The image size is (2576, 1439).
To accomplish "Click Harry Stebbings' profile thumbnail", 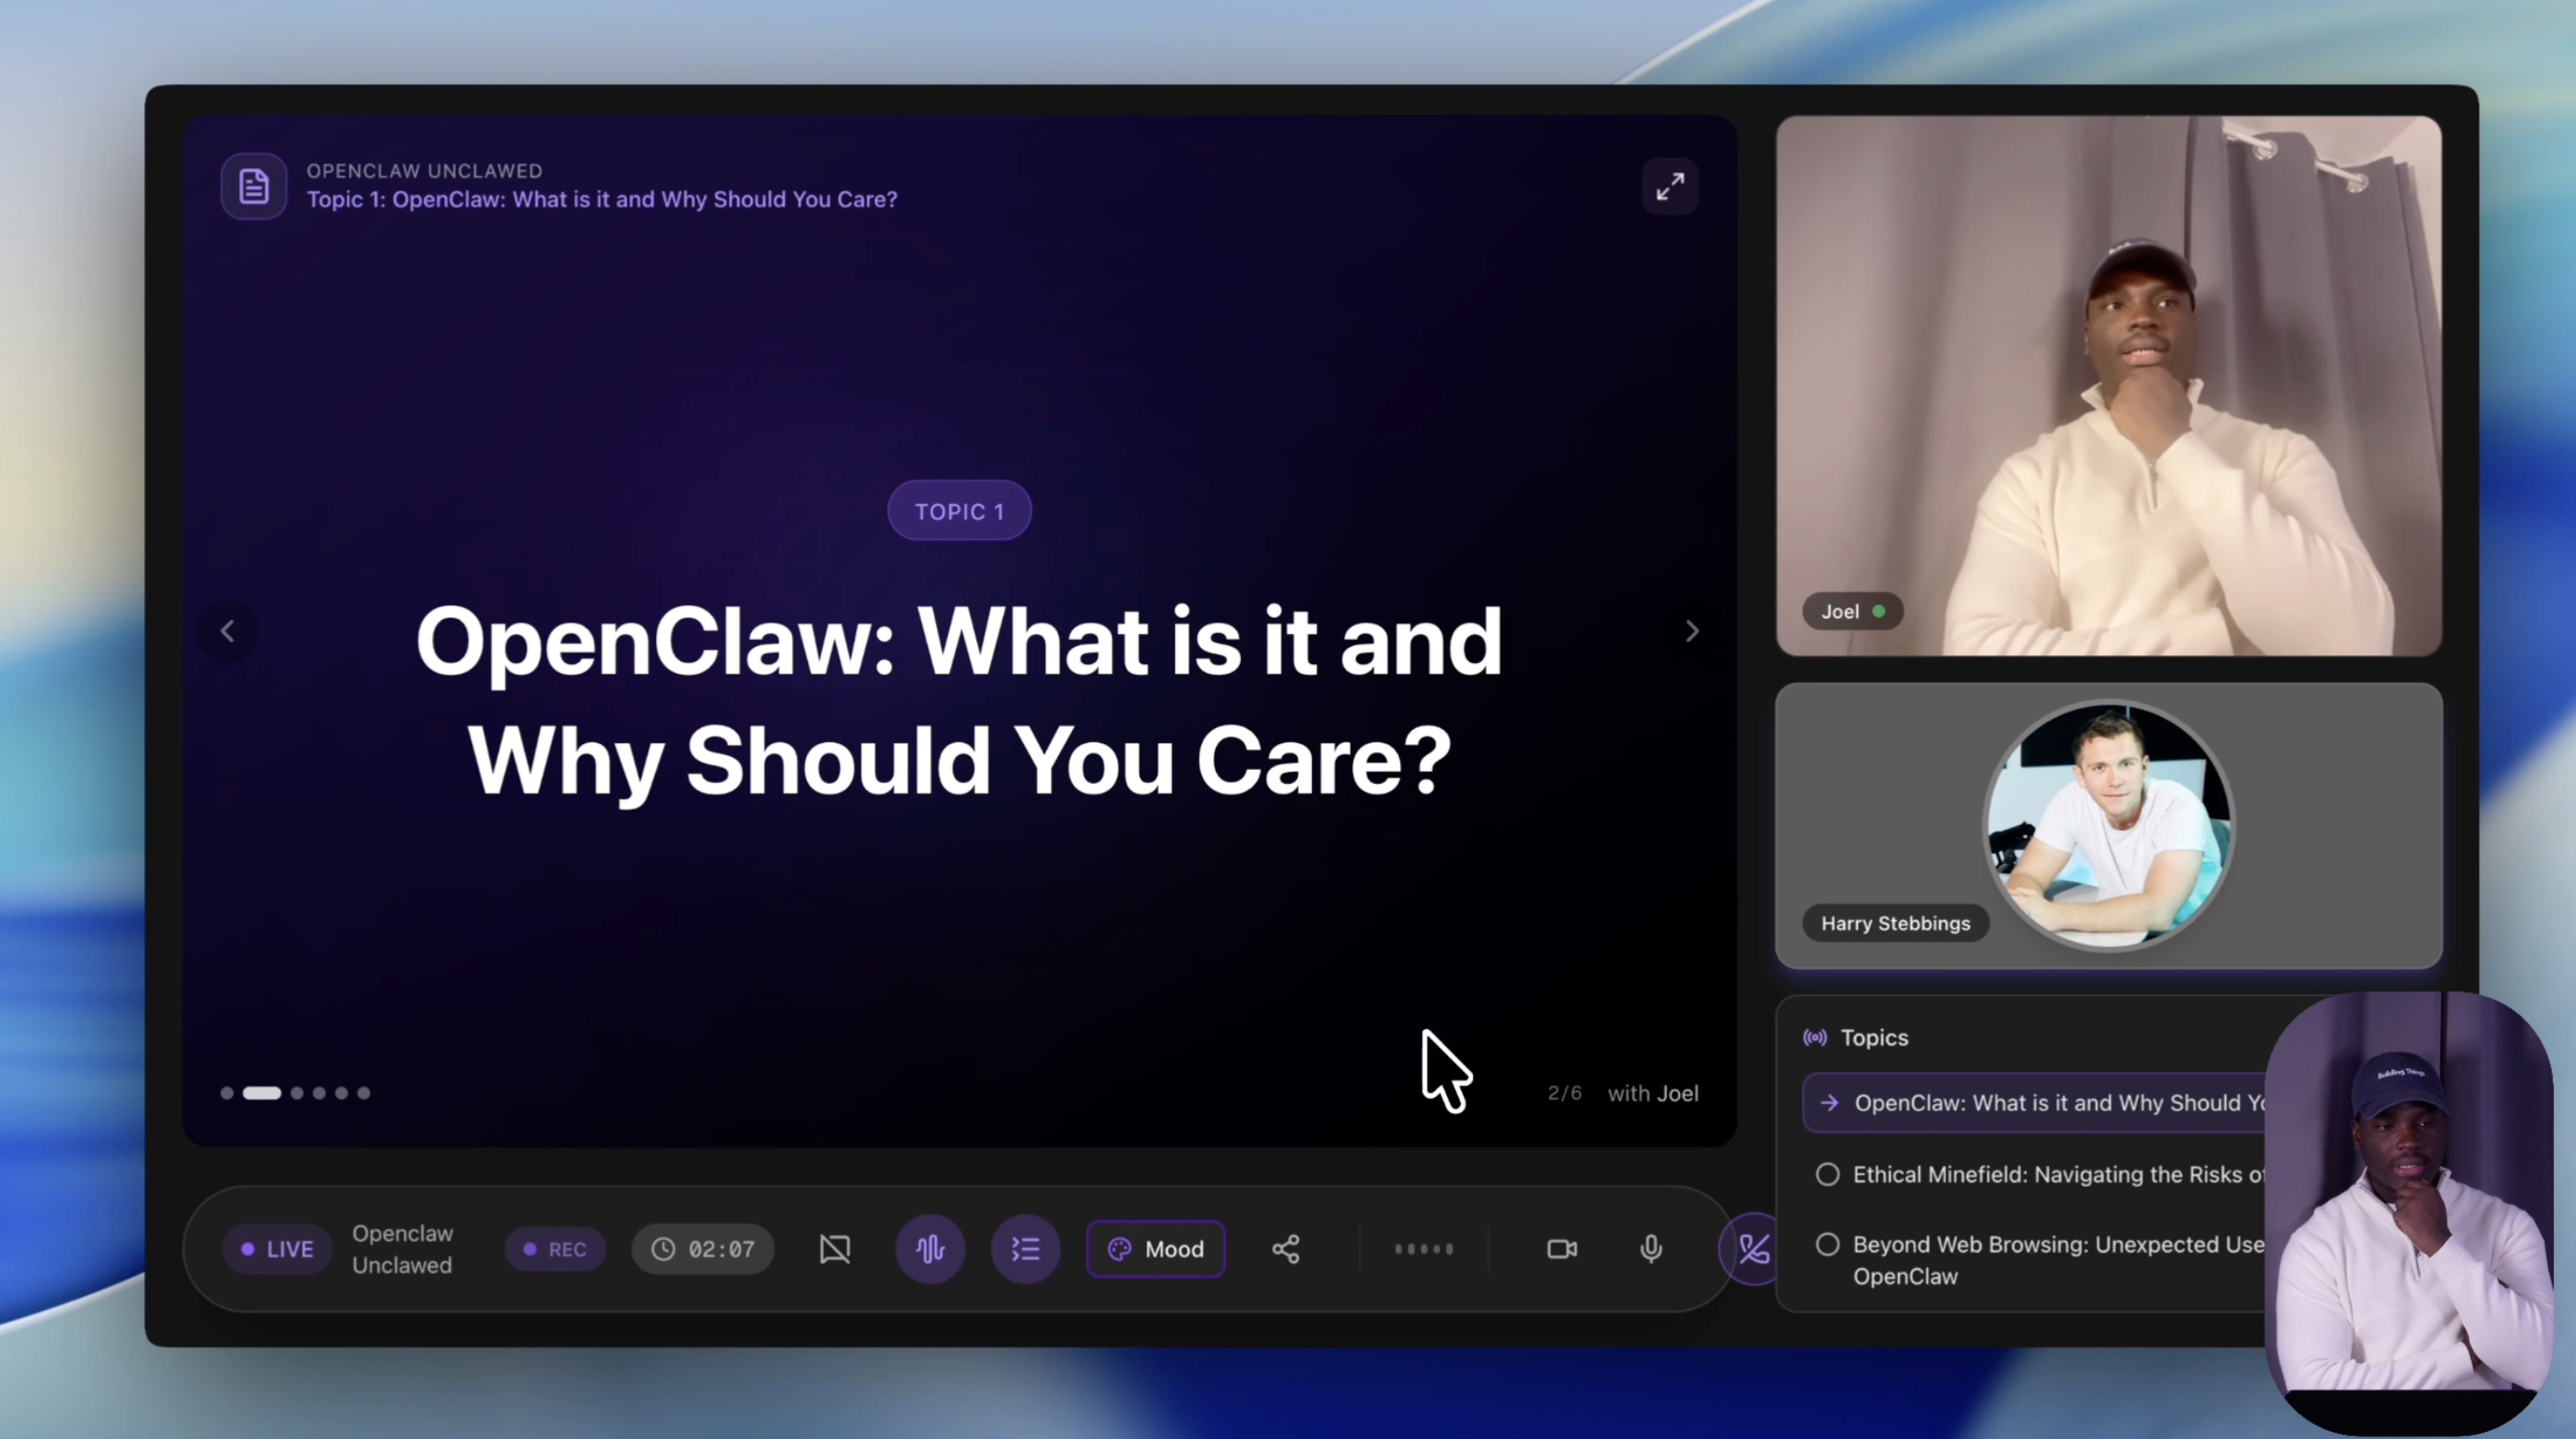I will (x=2108, y=825).
